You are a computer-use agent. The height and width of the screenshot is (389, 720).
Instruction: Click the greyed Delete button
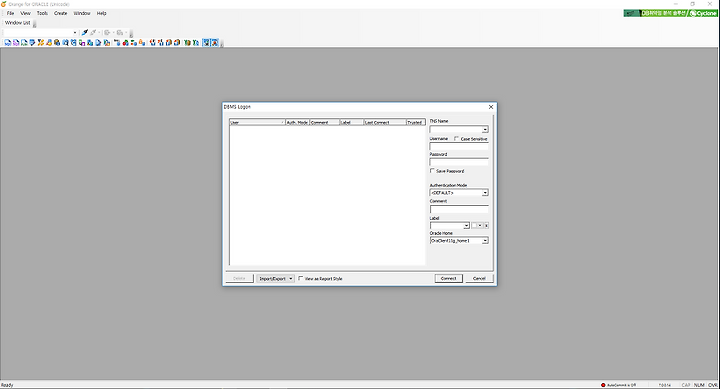(239, 279)
